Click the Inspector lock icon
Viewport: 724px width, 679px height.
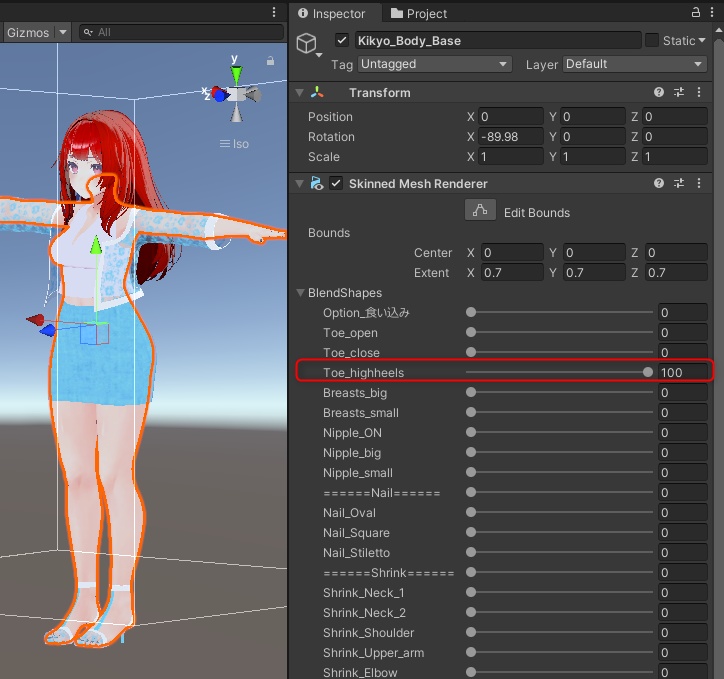pos(696,13)
